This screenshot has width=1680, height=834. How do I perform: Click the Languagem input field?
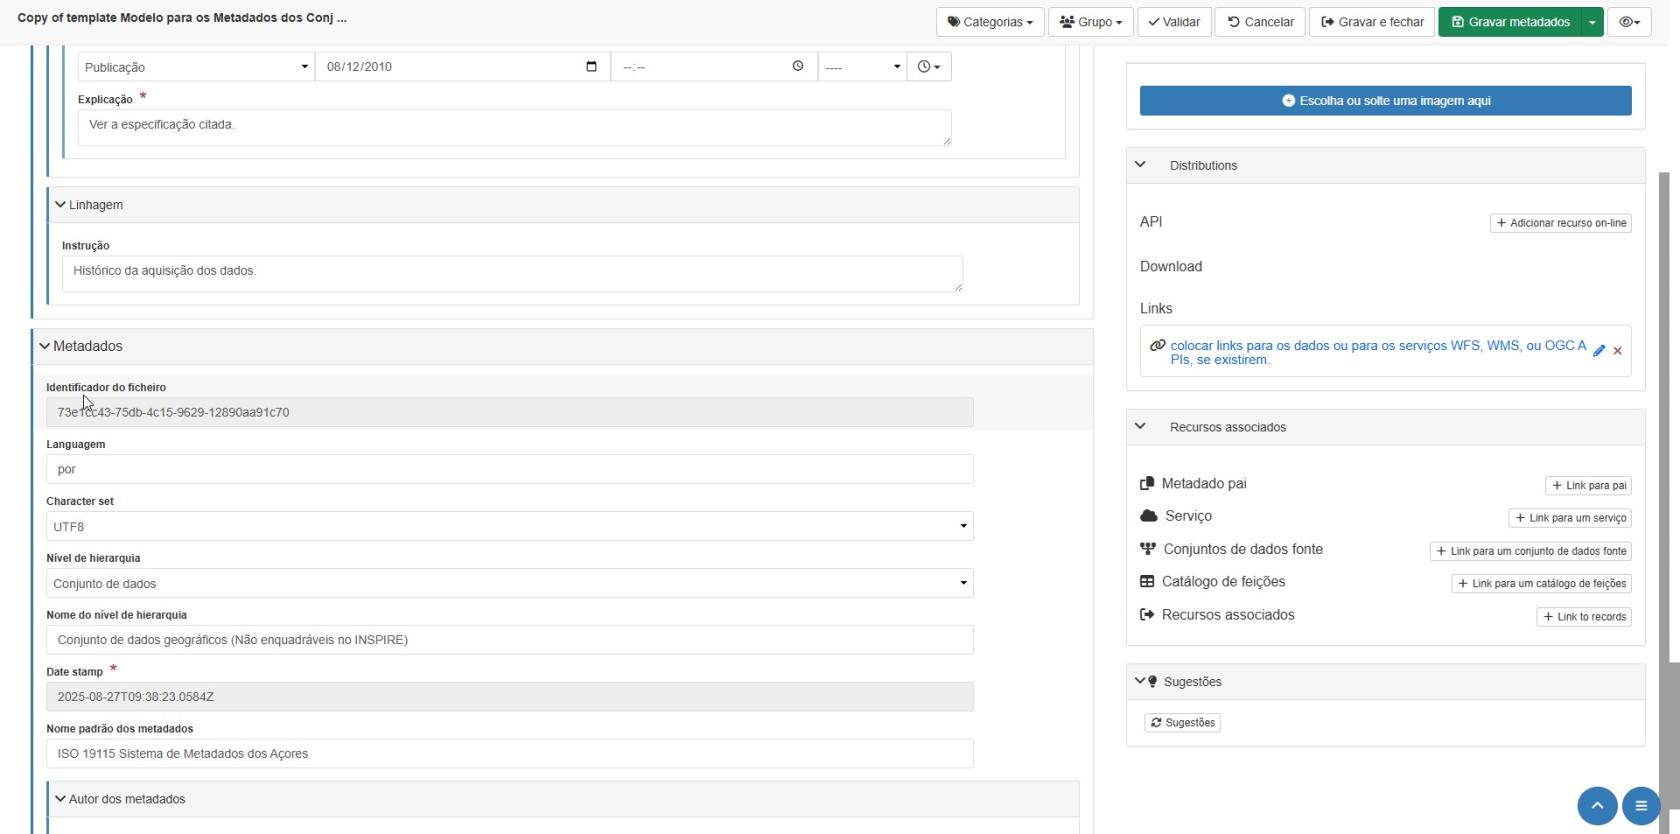[509, 469]
